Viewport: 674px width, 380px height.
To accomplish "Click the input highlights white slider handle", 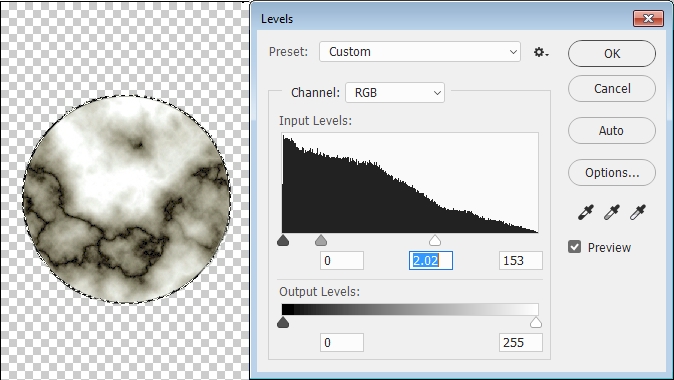I will click(x=435, y=240).
